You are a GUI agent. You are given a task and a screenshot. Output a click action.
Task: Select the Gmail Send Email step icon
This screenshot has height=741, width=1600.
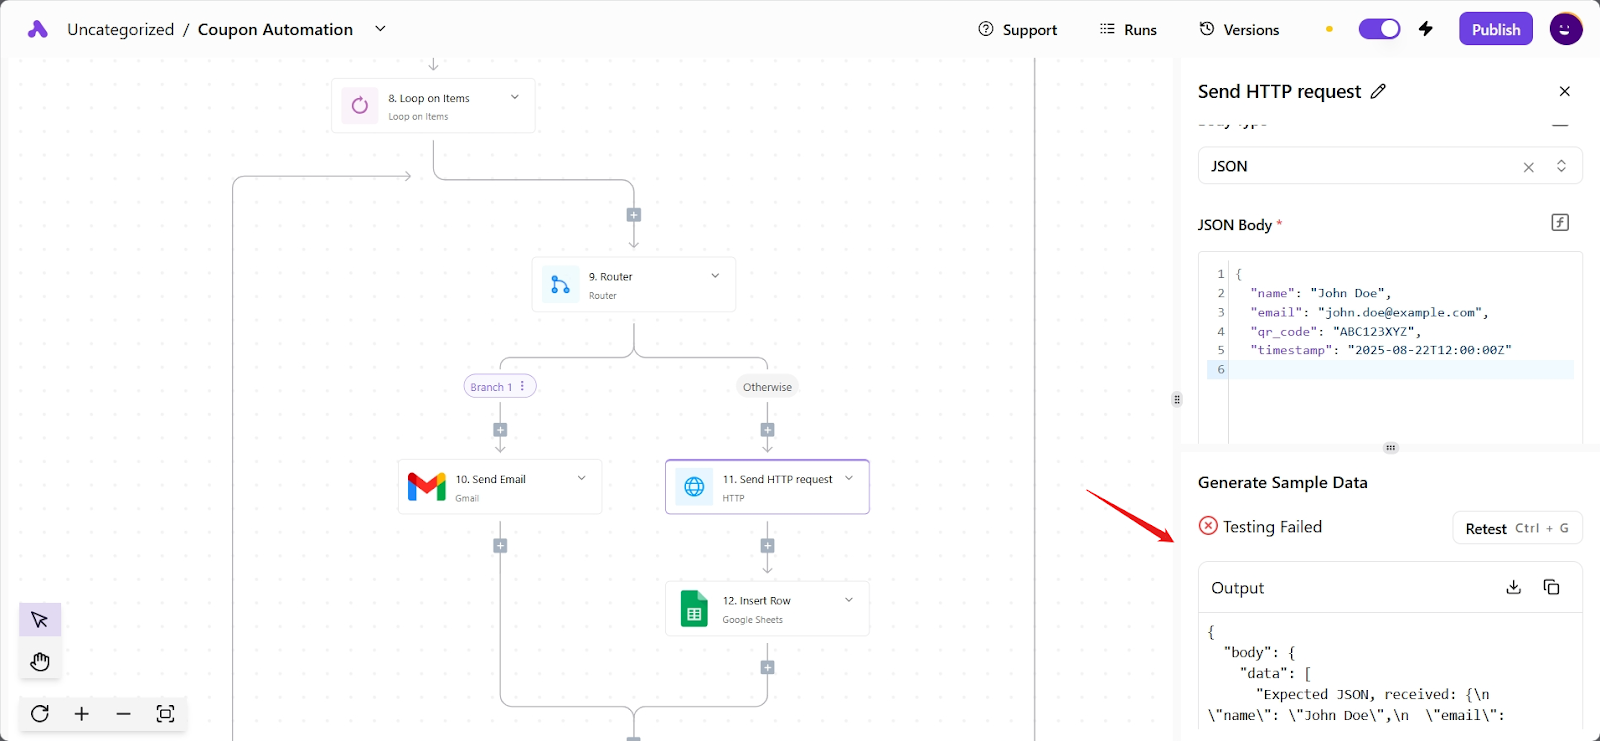427,487
